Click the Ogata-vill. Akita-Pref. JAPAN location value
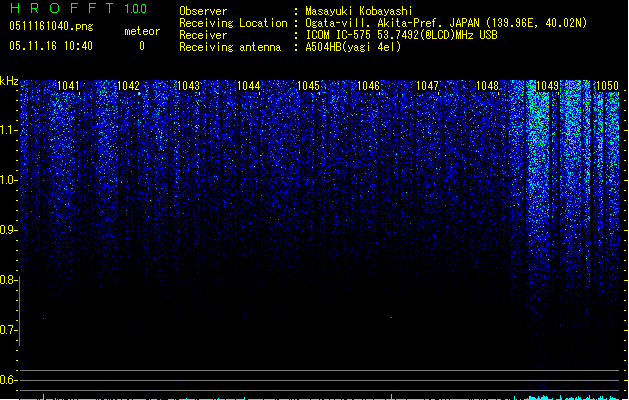Image resolution: width=629 pixels, height=400 pixels. click(446, 23)
